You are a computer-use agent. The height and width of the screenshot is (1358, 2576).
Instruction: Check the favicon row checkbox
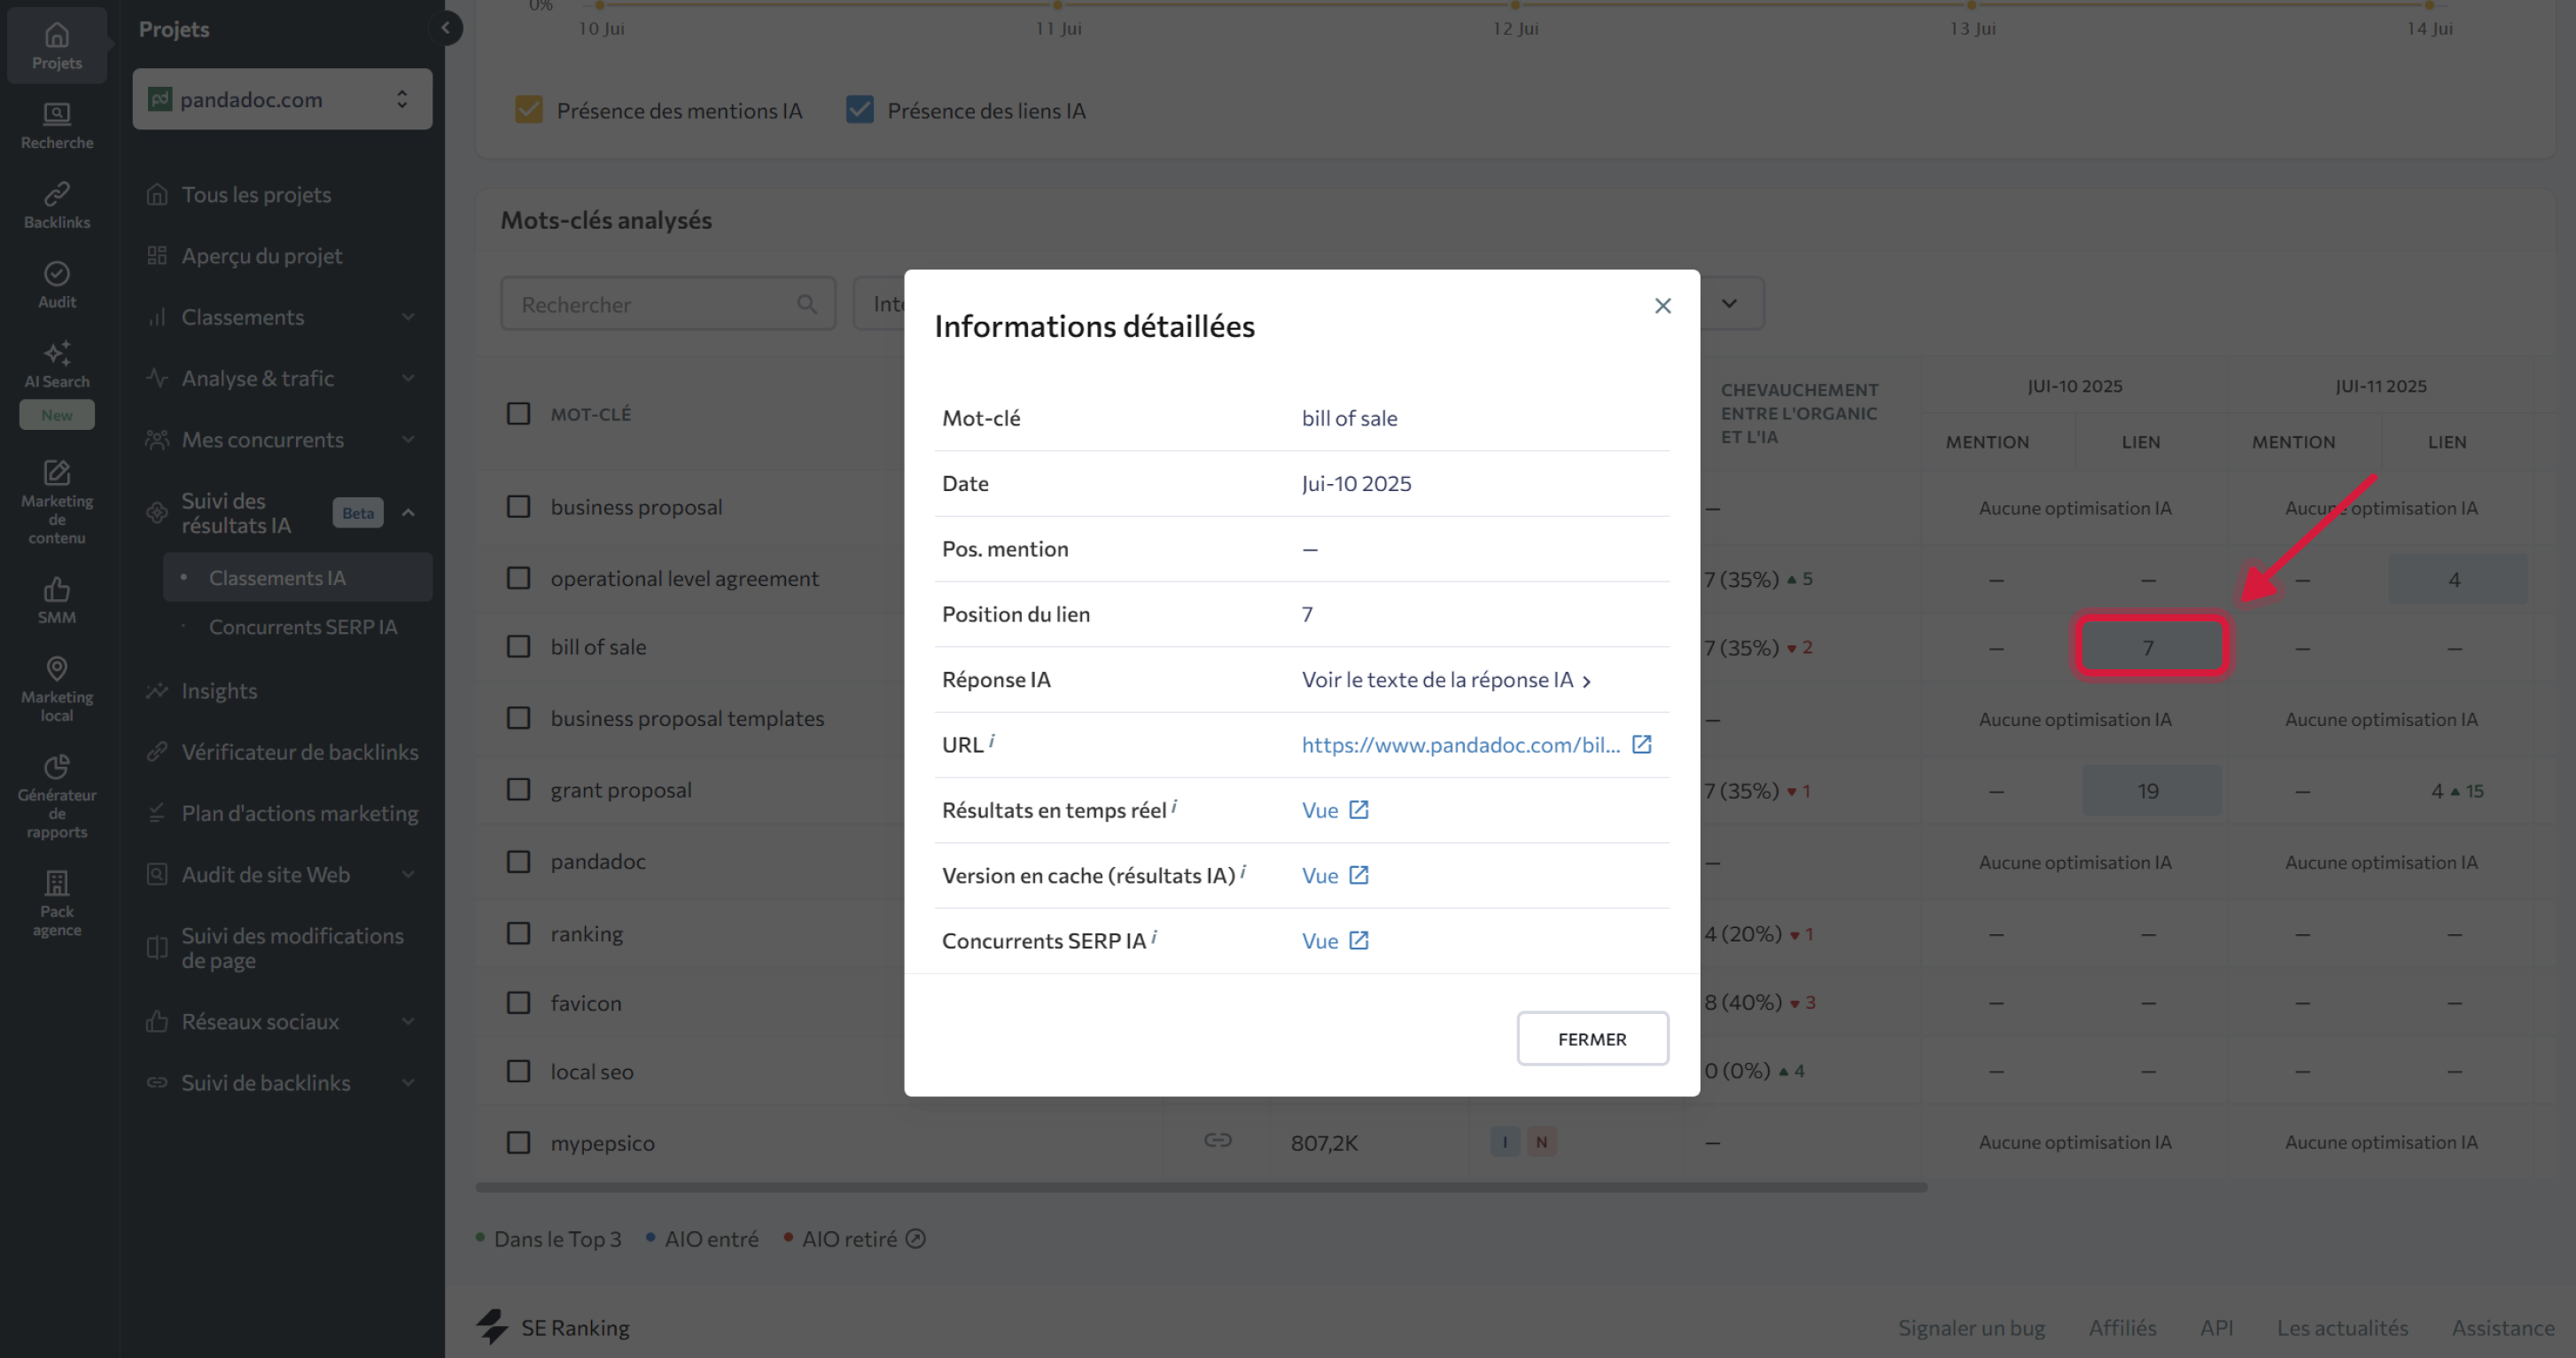[518, 1003]
